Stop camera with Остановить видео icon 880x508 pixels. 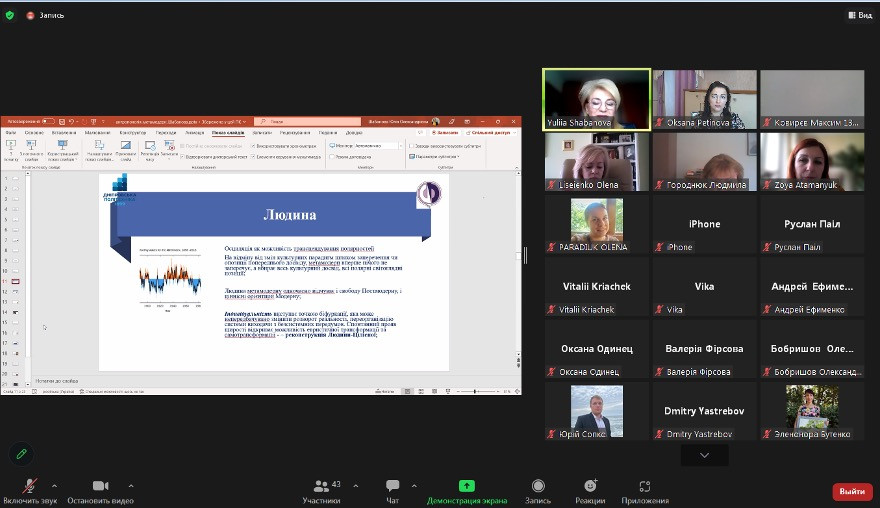point(100,486)
